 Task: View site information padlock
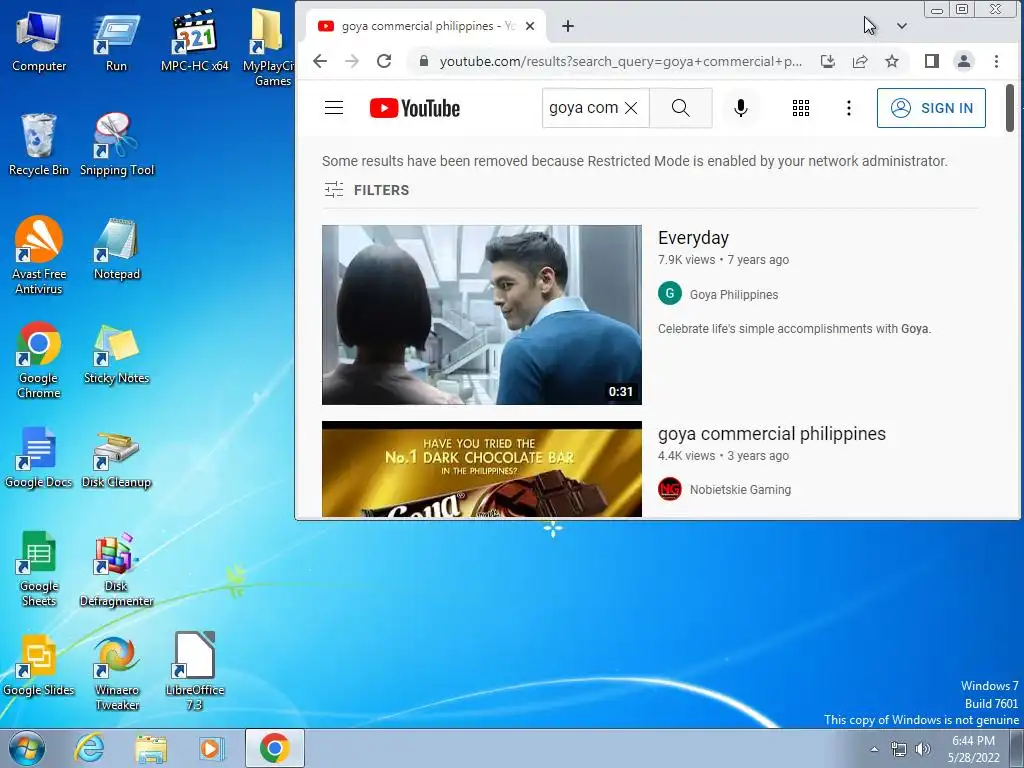click(424, 61)
